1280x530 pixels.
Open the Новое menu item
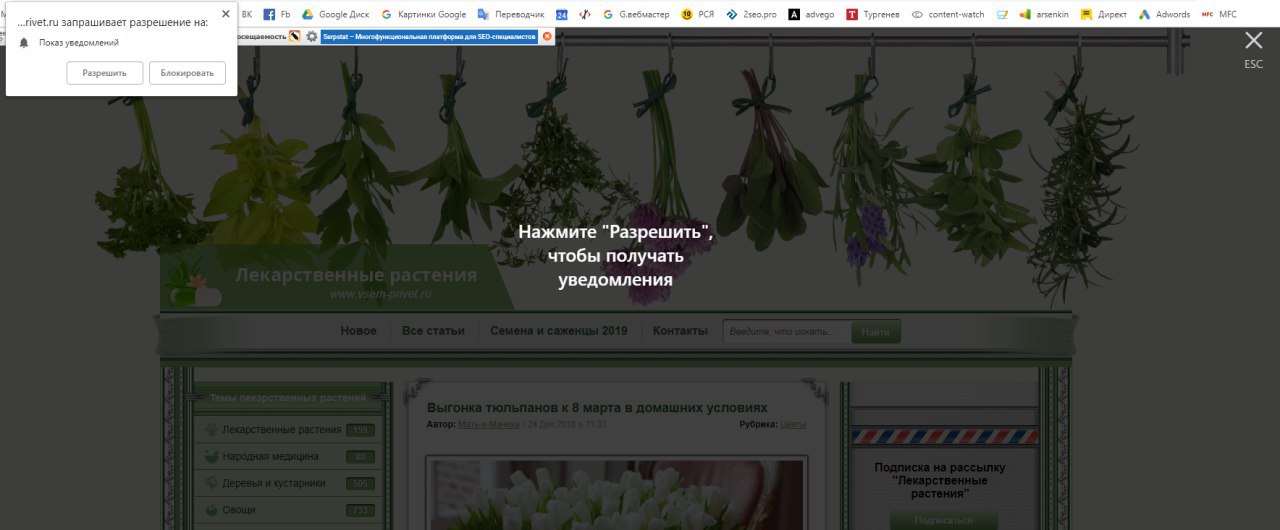358,331
